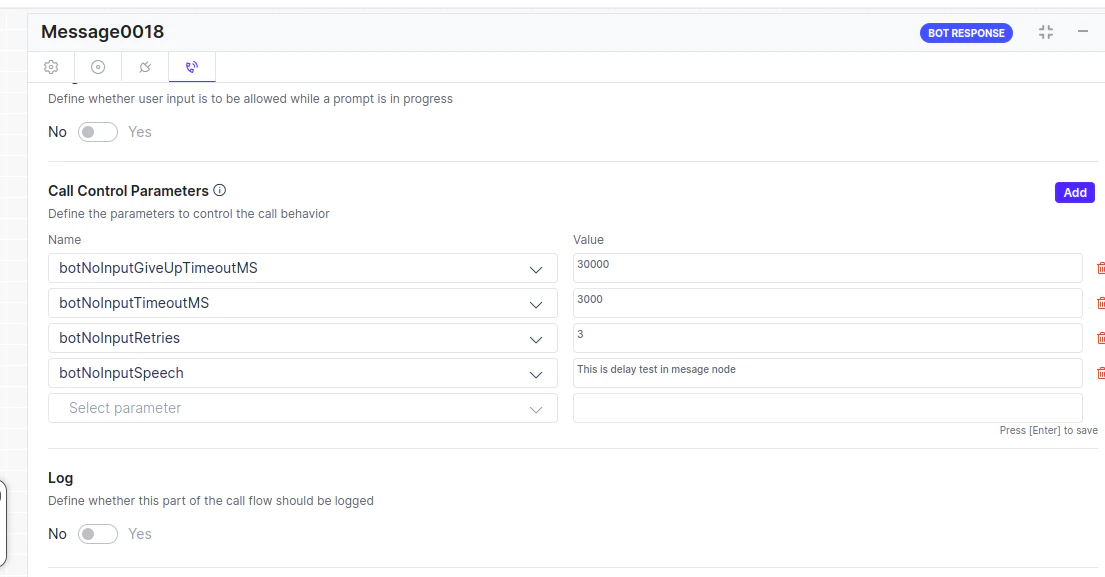Remove the botNoInputTimeoutMS parameter
The height and width of the screenshot is (577, 1105).
point(1100,302)
